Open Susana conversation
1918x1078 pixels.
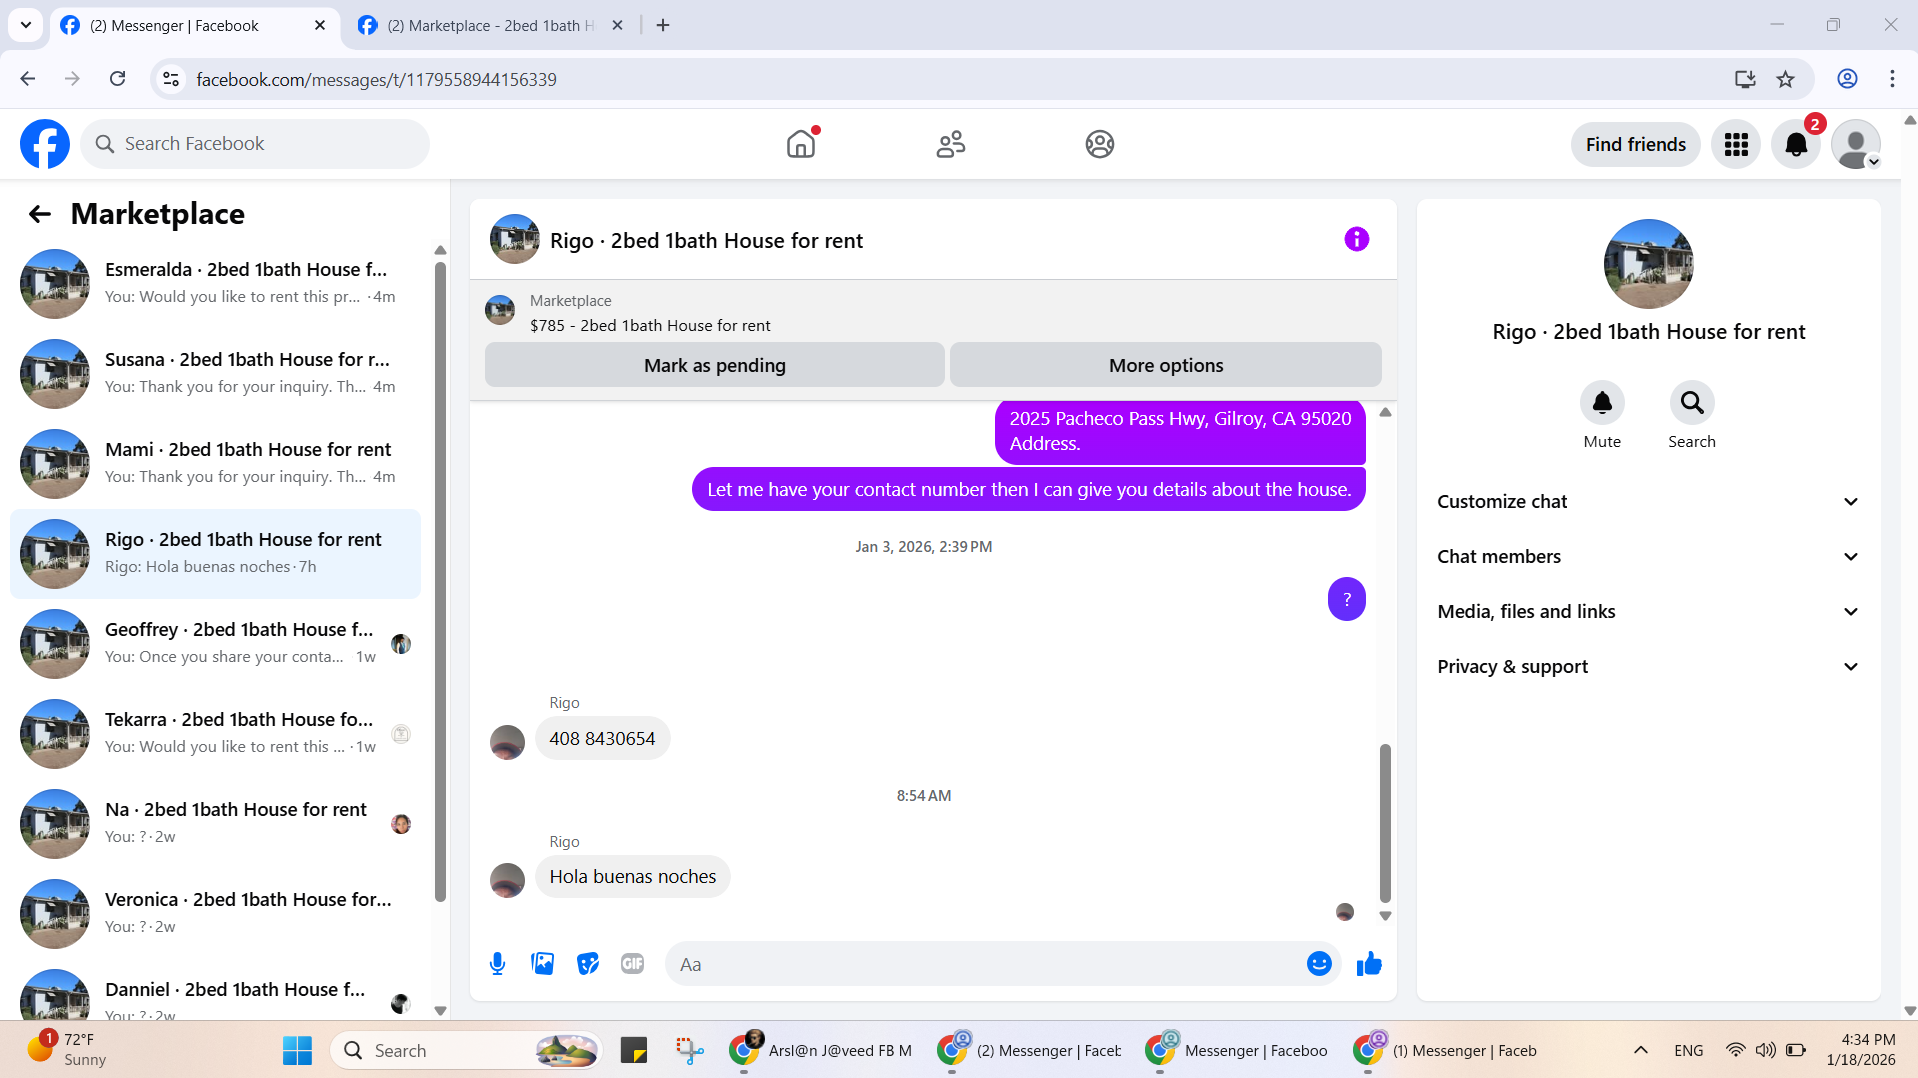click(x=215, y=374)
